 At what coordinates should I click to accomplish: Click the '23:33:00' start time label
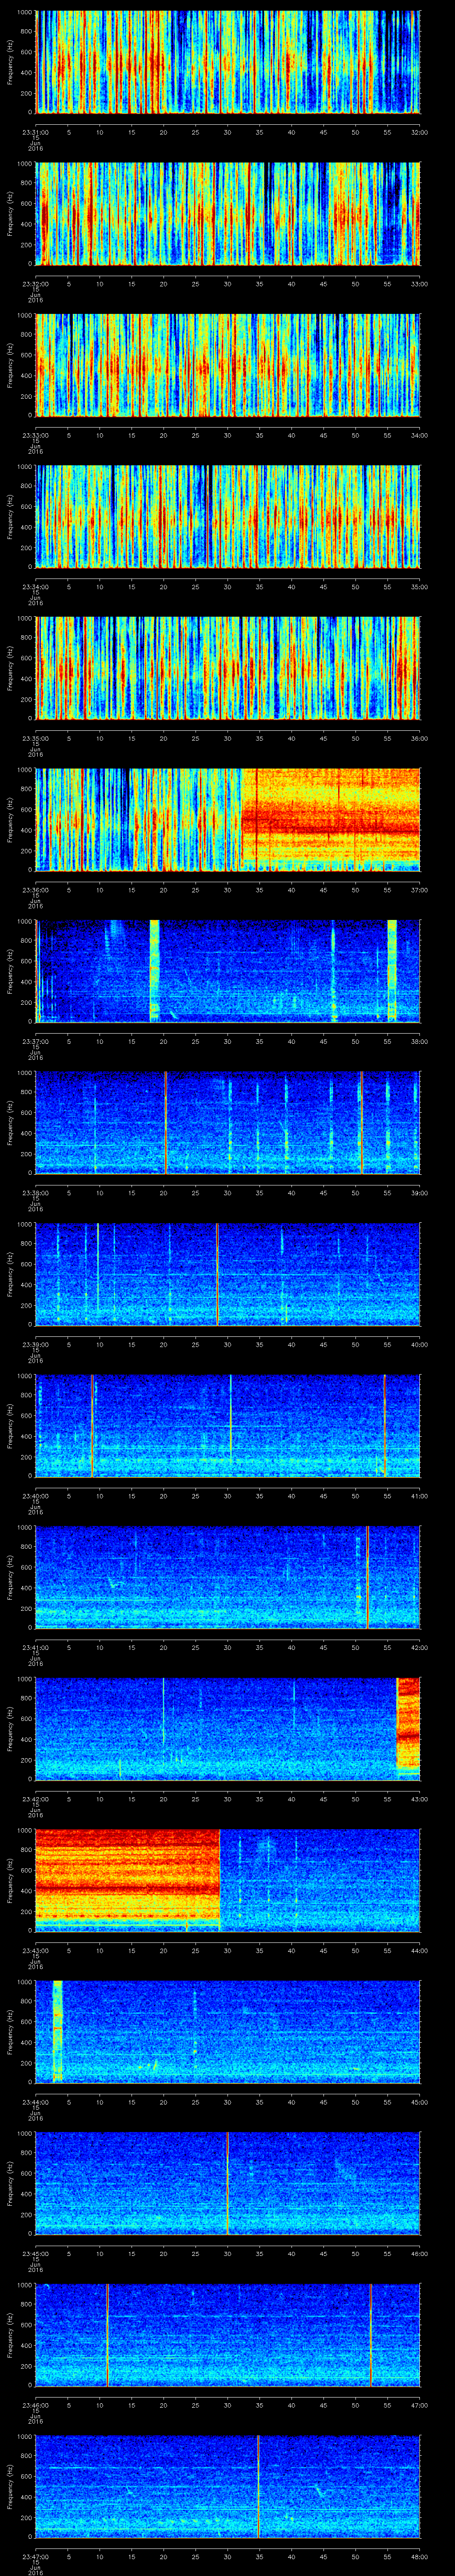point(36,435)
